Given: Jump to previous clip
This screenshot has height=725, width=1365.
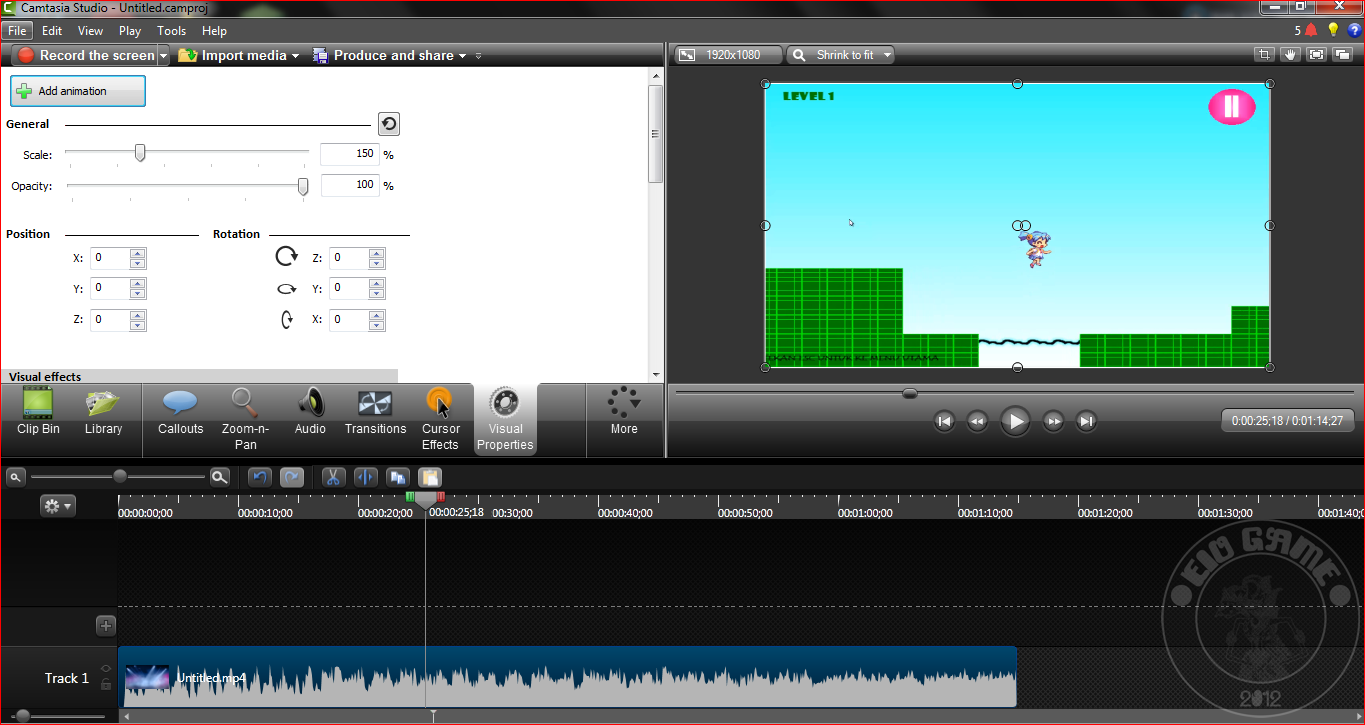Looking at the screenshot, I should (x=944, y=422).
